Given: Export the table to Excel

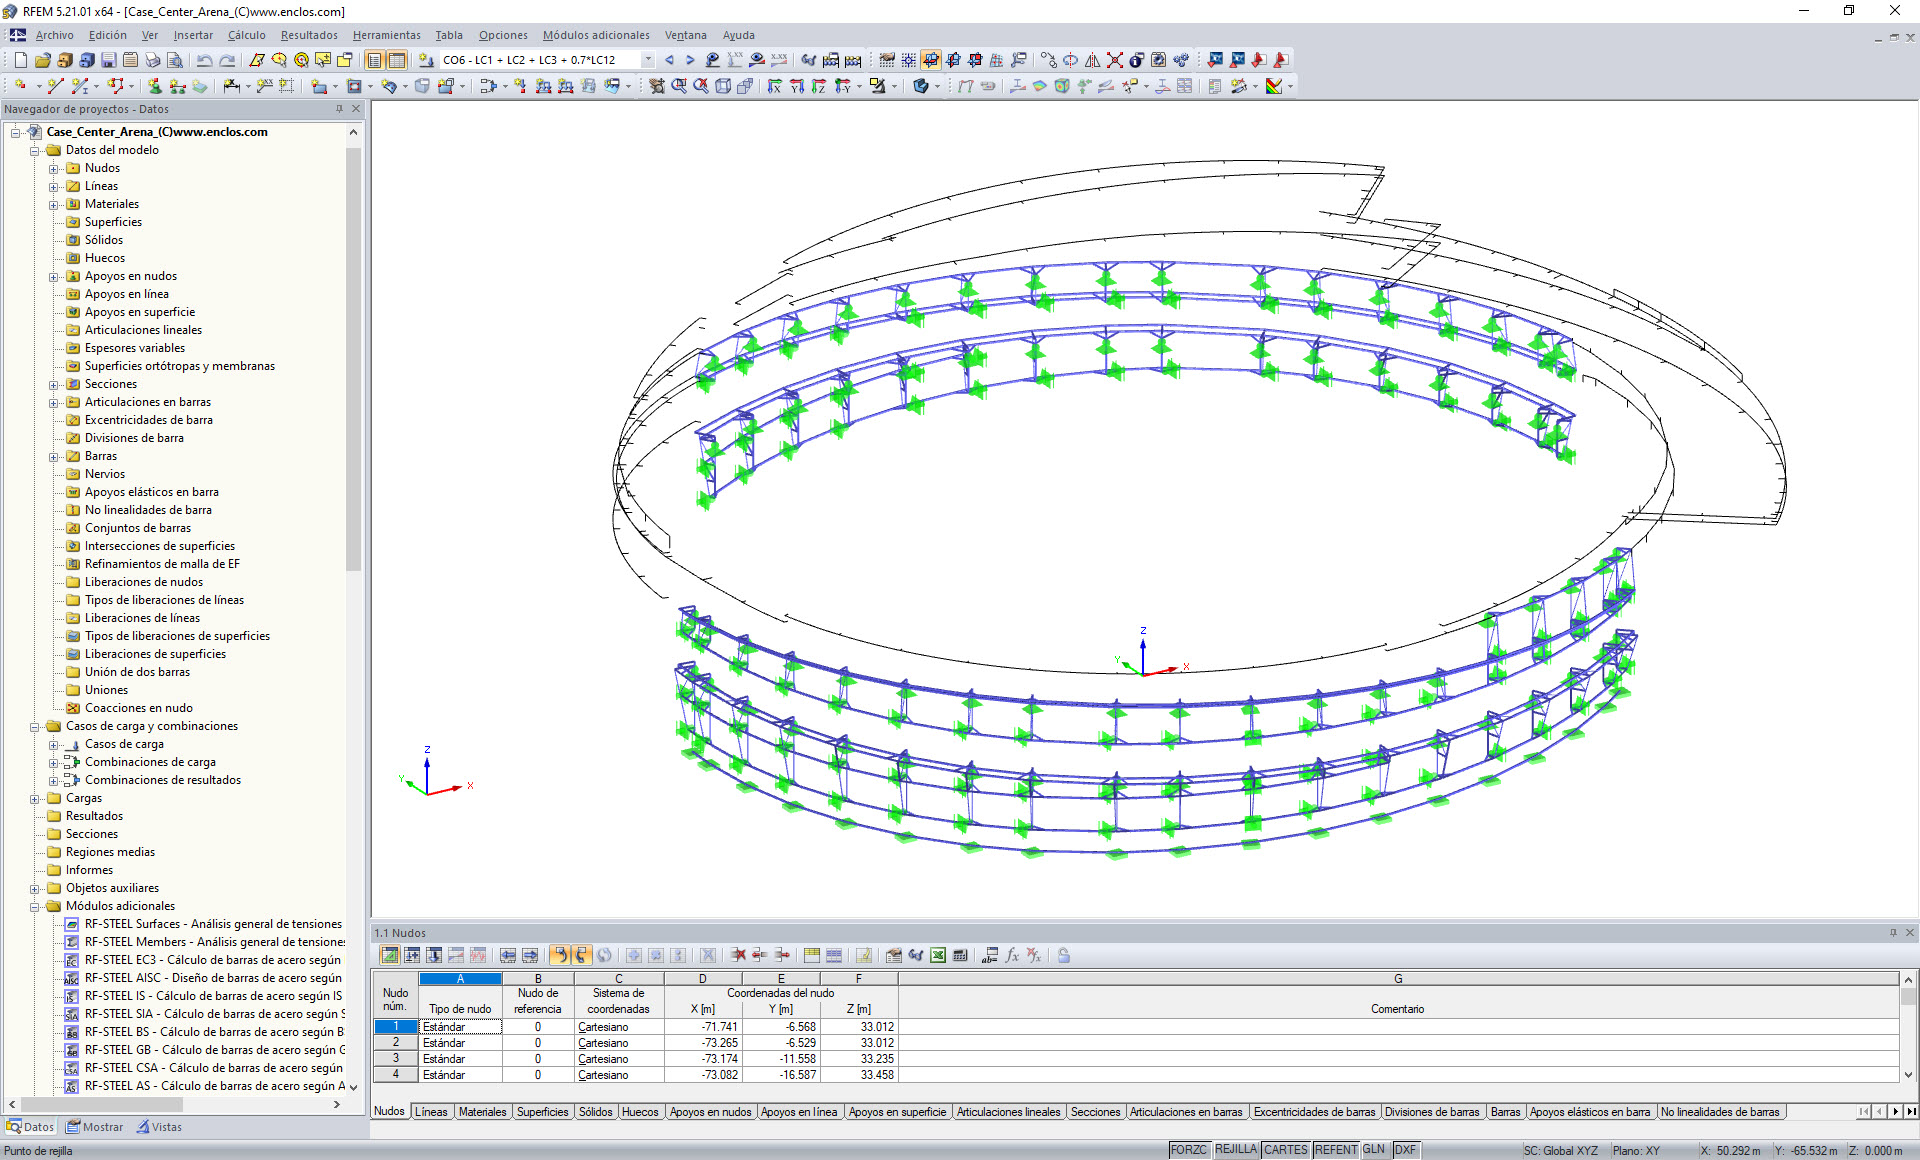Looking at the screenshot, I should pyautogui.click(x=938, y=956).
